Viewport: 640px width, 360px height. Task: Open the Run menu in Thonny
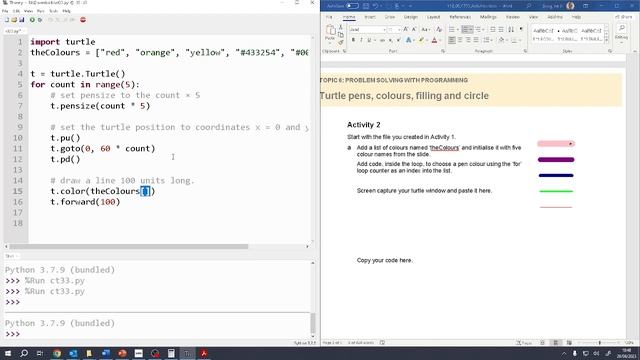[40, 11]
